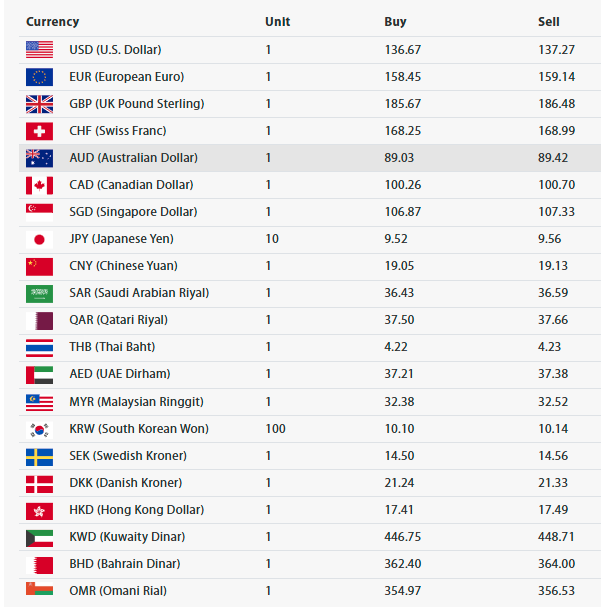This screenshot has height=607, width=601.
Task: Select the UK Union Jack flag
Action: tap(39, 104)
